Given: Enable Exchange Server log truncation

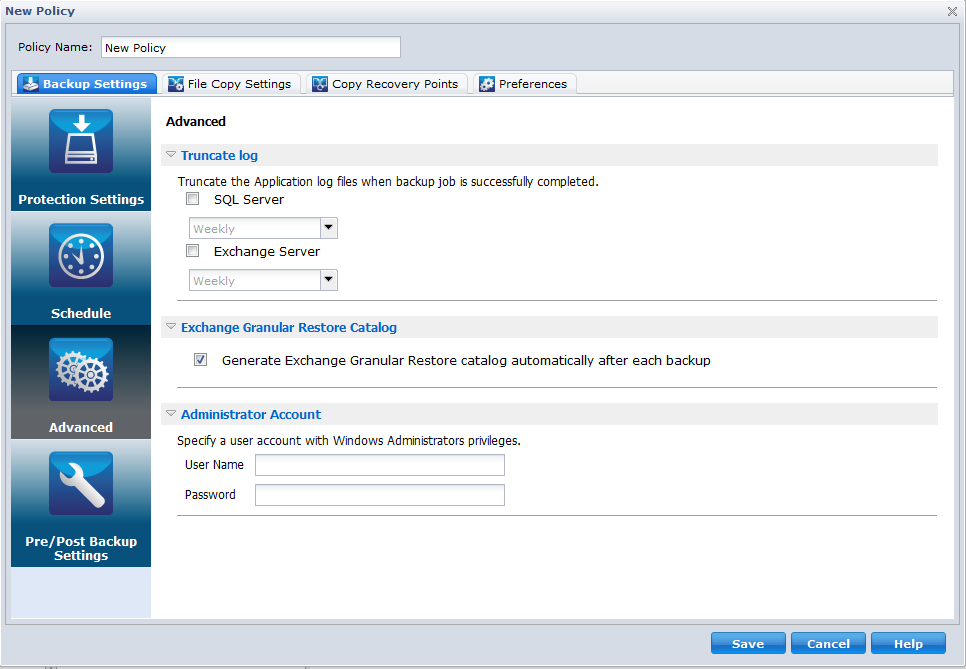Looking at the screenshot, I should [192, 251].
